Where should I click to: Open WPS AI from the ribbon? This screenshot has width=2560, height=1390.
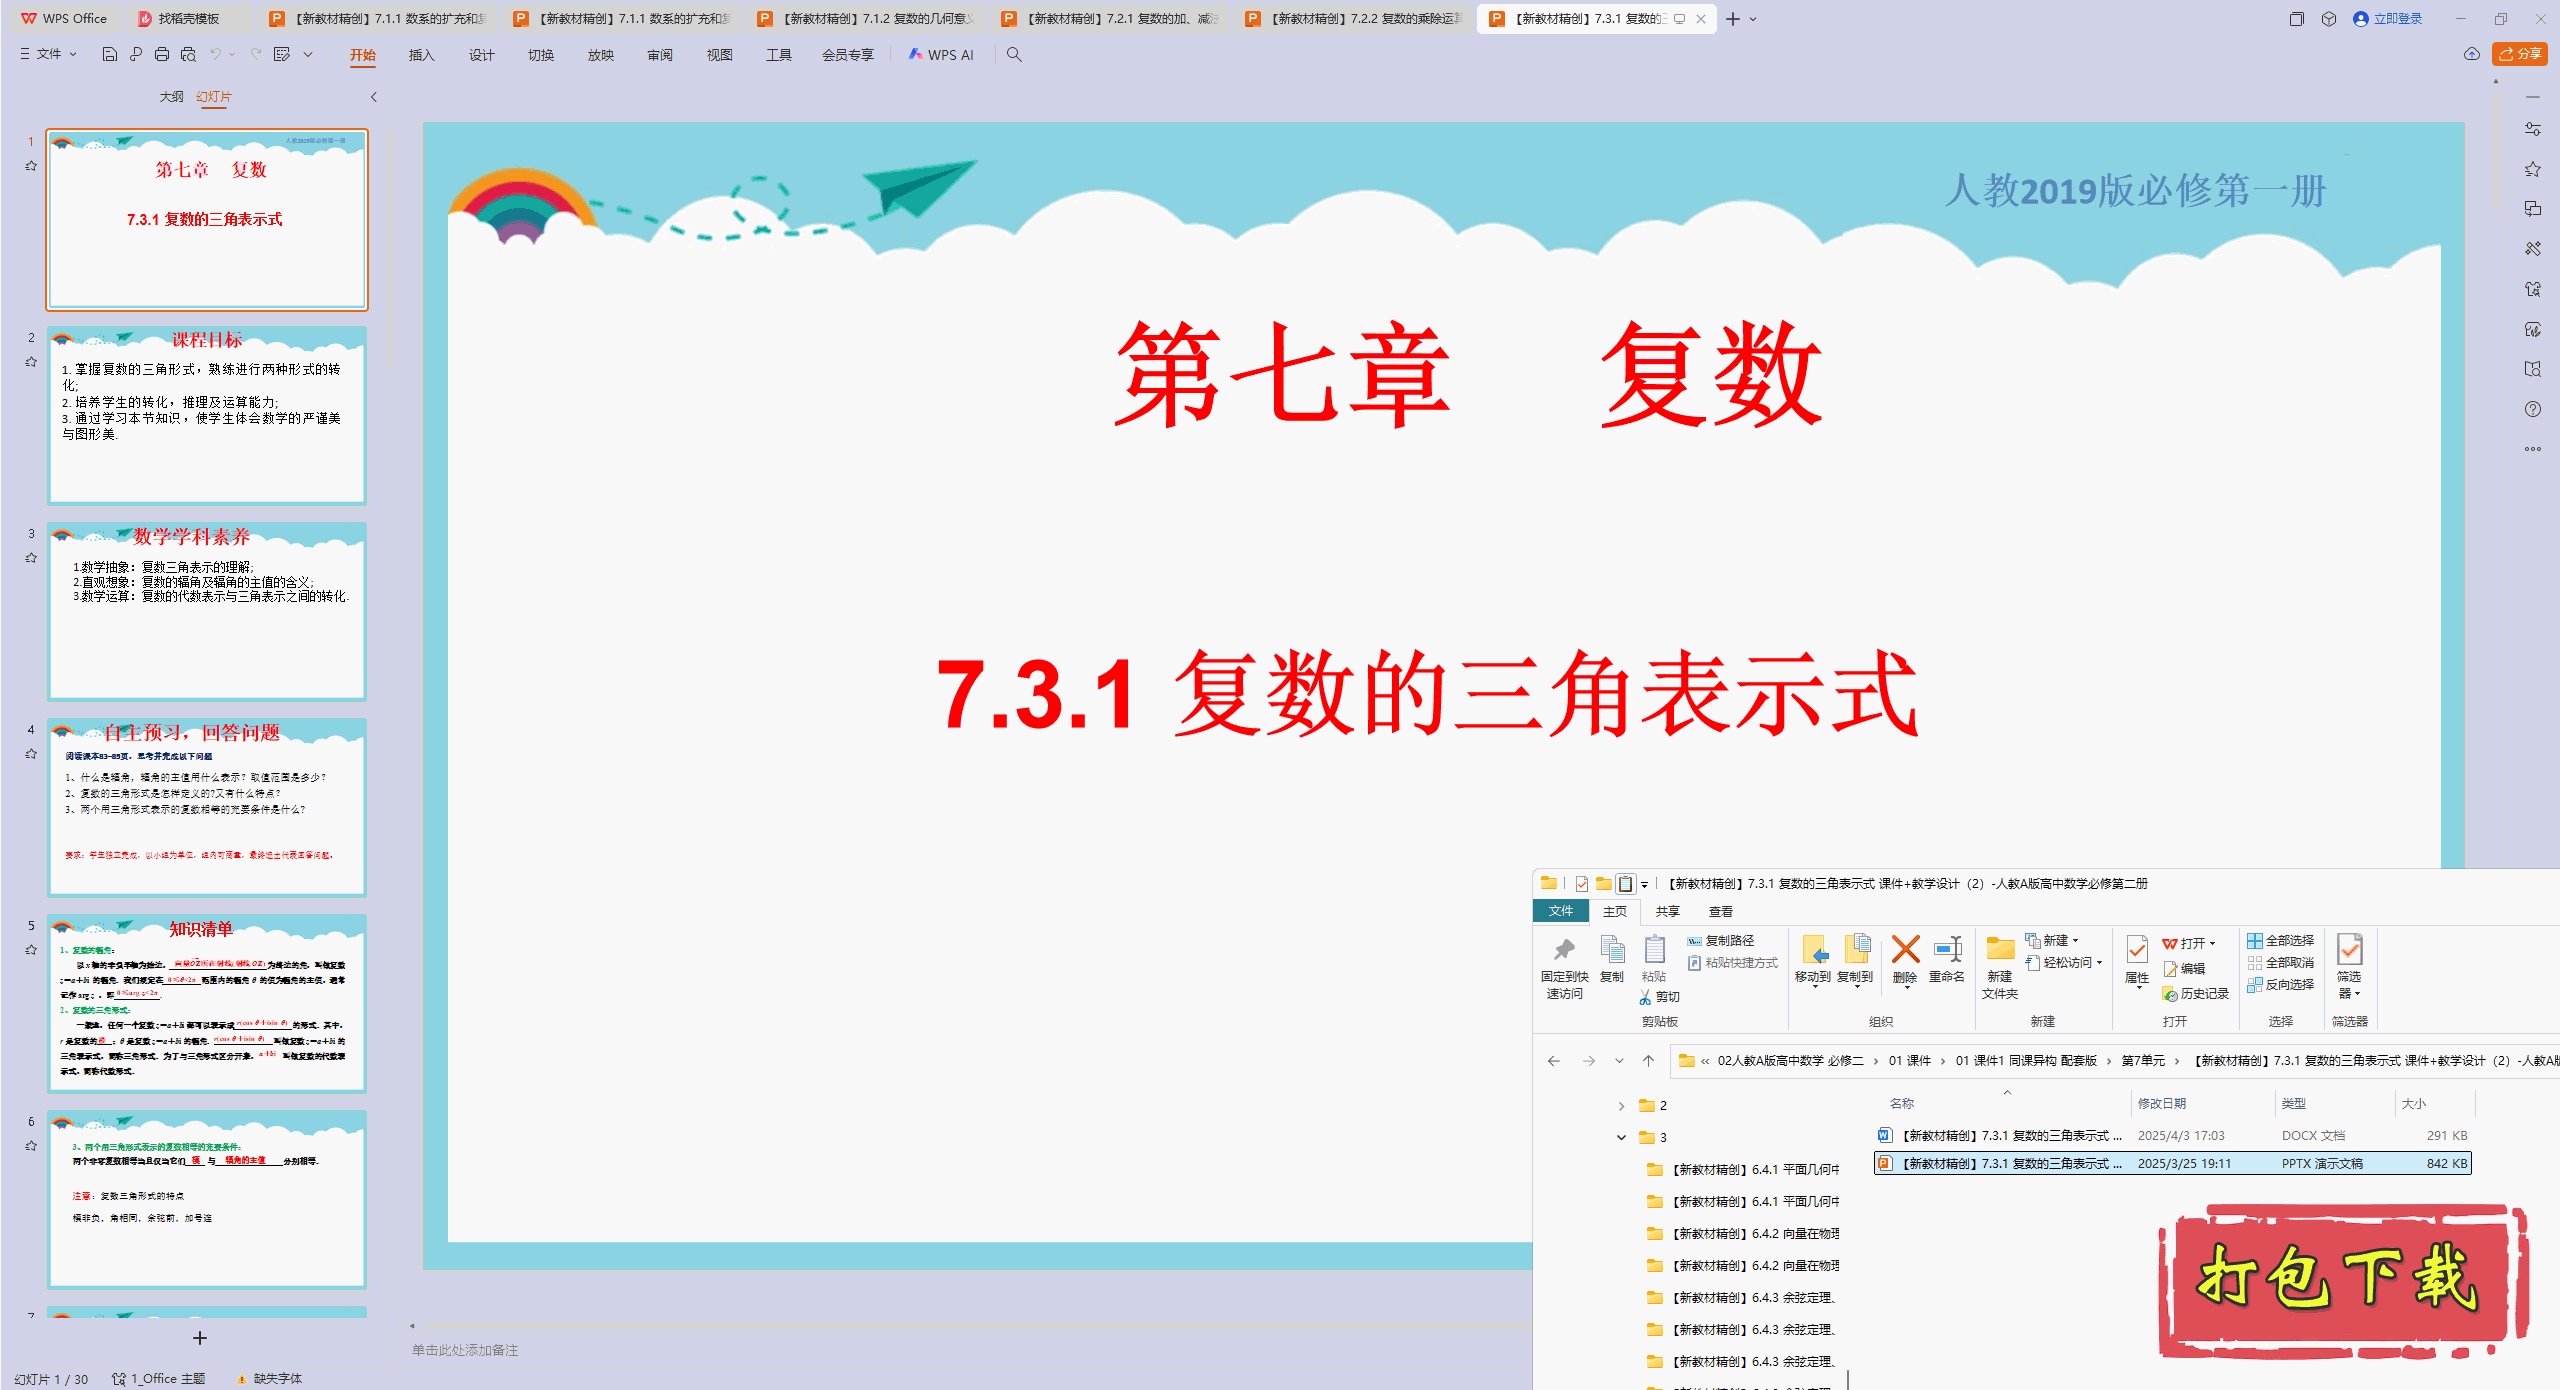click(x=940, y=55)
